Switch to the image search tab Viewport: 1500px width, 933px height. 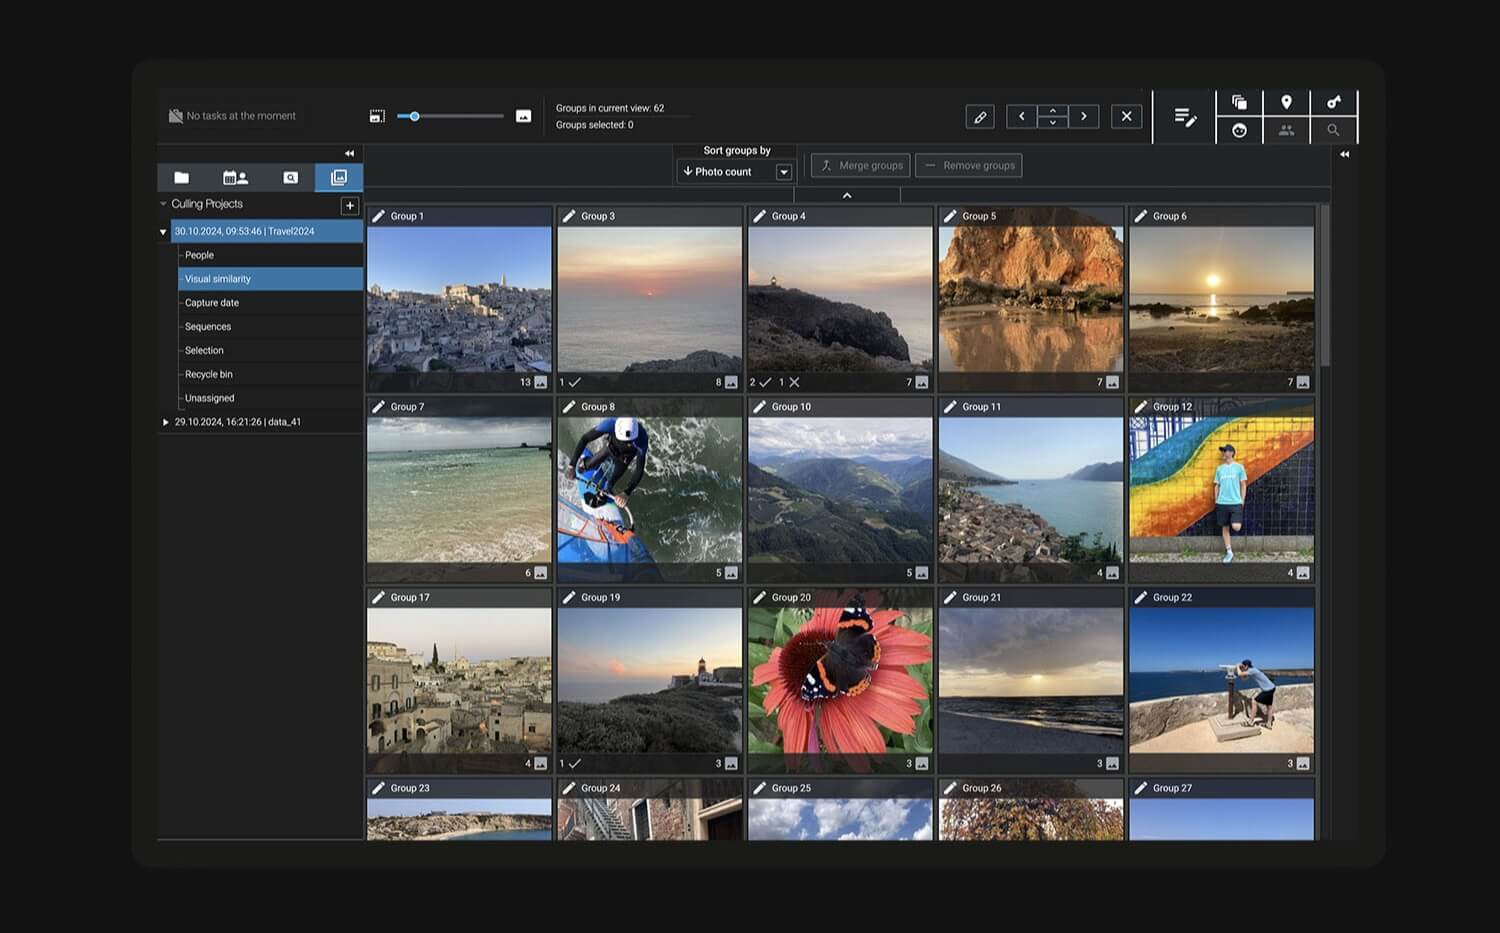coord(290,177)
